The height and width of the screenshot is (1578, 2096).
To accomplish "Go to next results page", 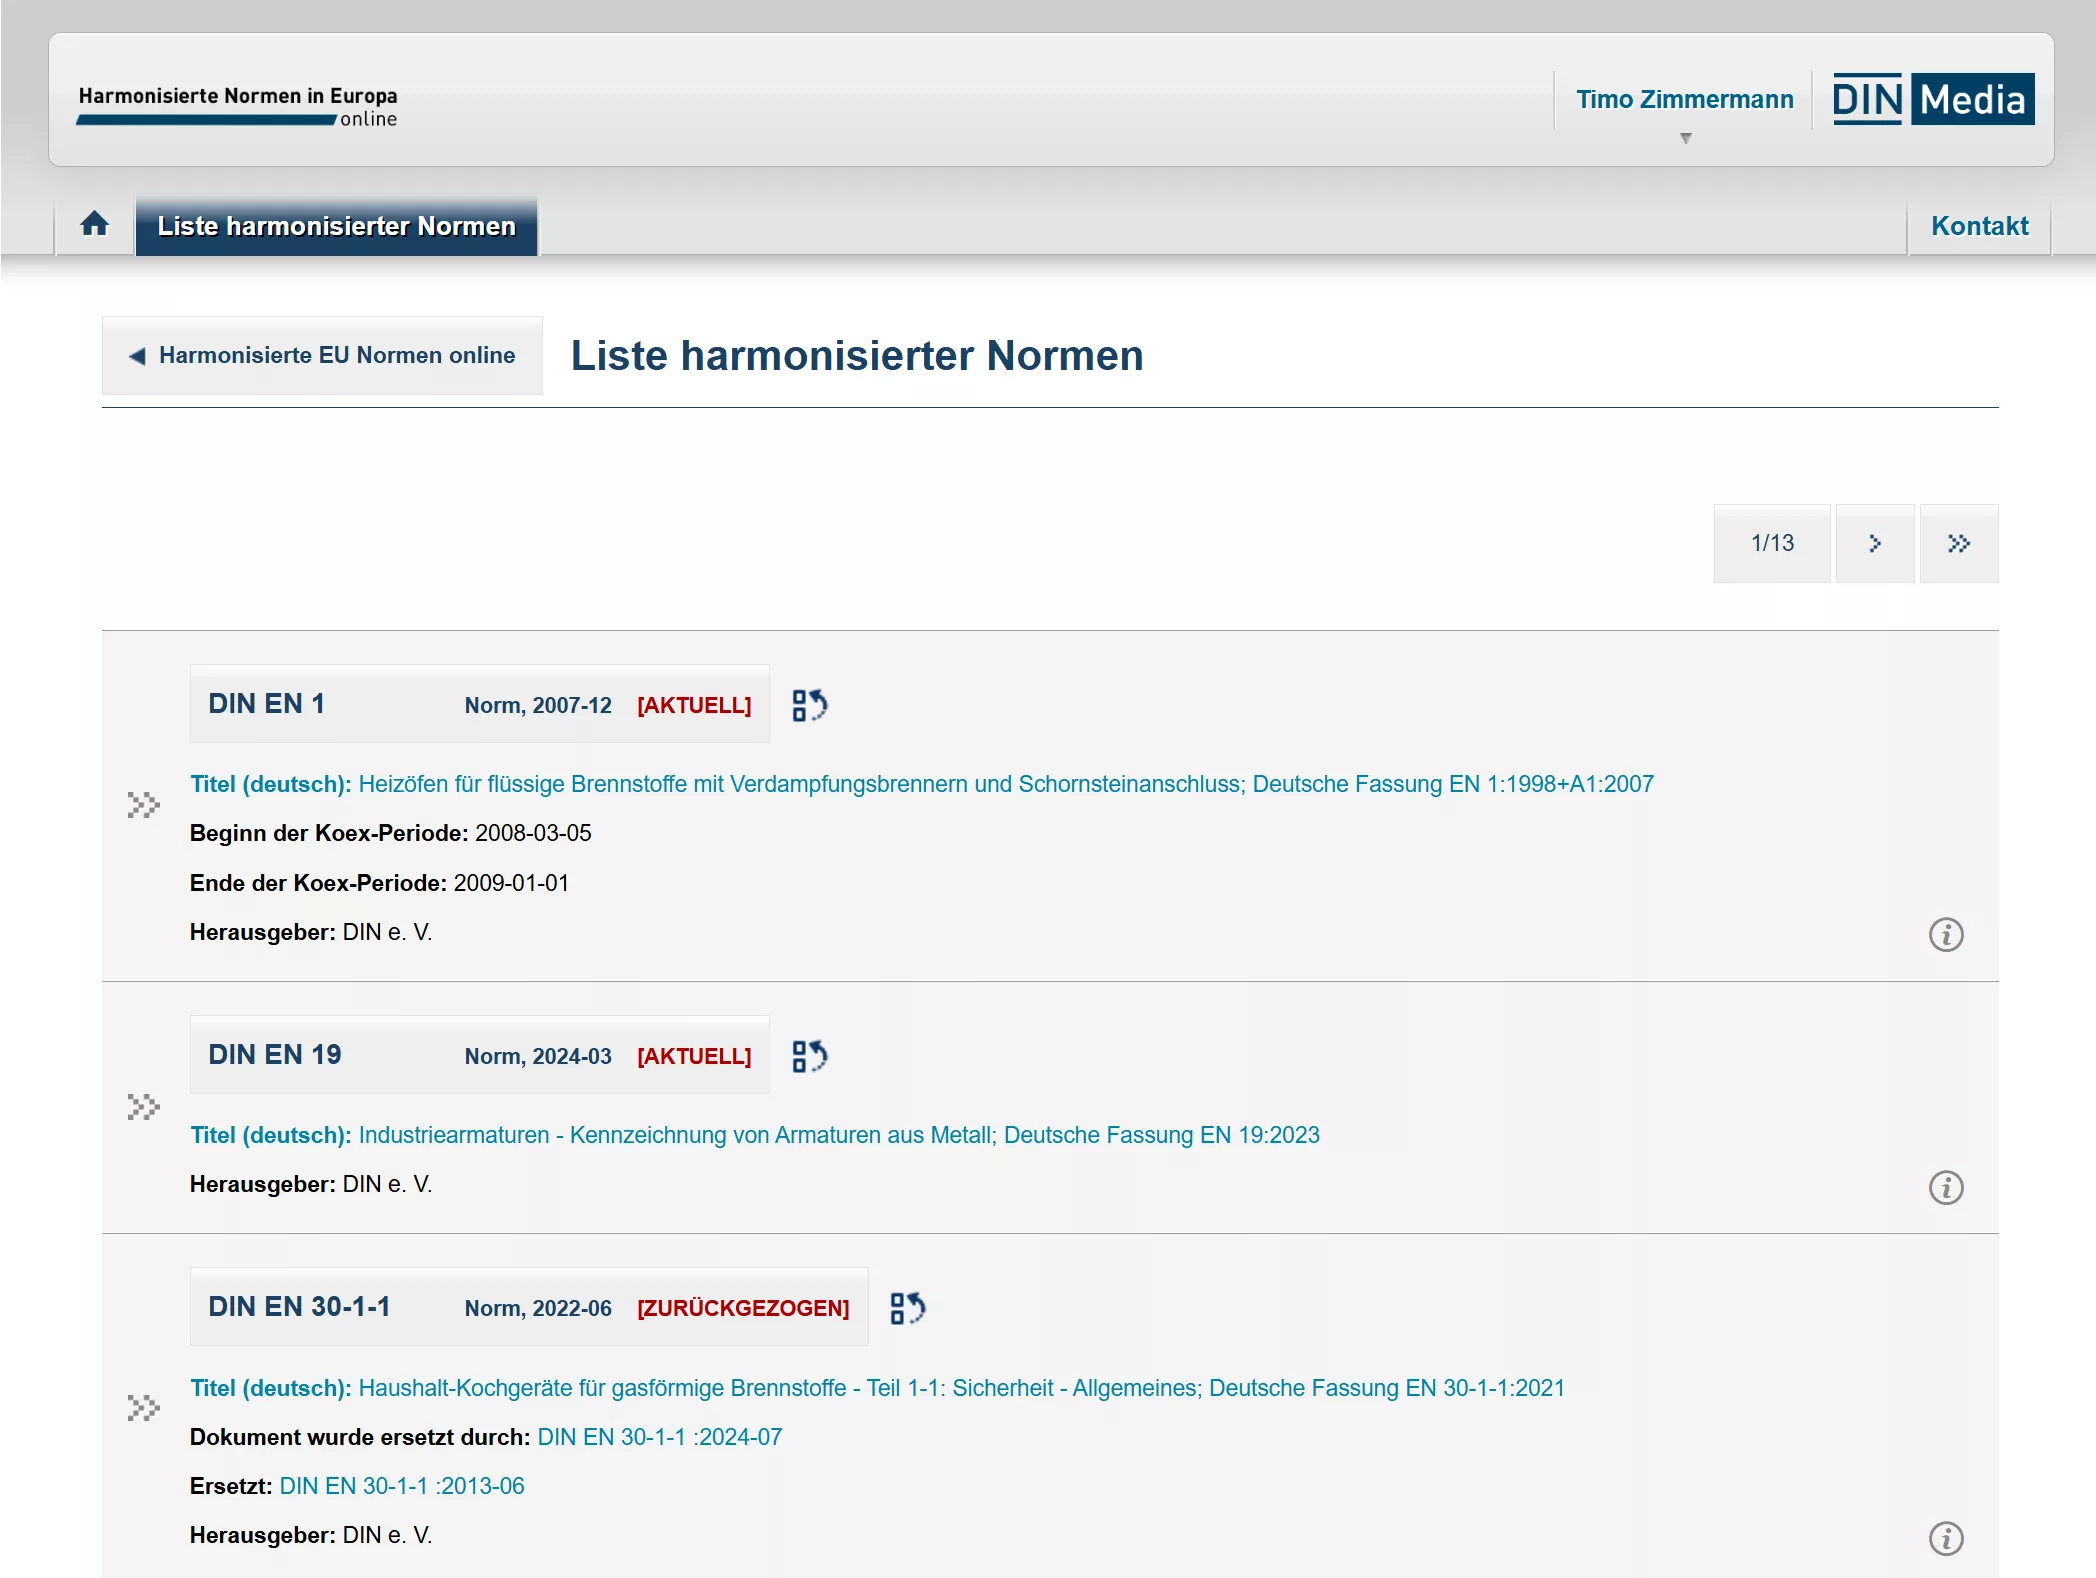I will (1874, 543).
